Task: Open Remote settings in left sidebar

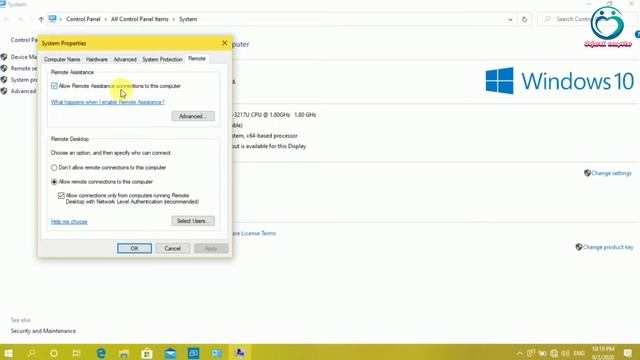Action: point(24,69)
